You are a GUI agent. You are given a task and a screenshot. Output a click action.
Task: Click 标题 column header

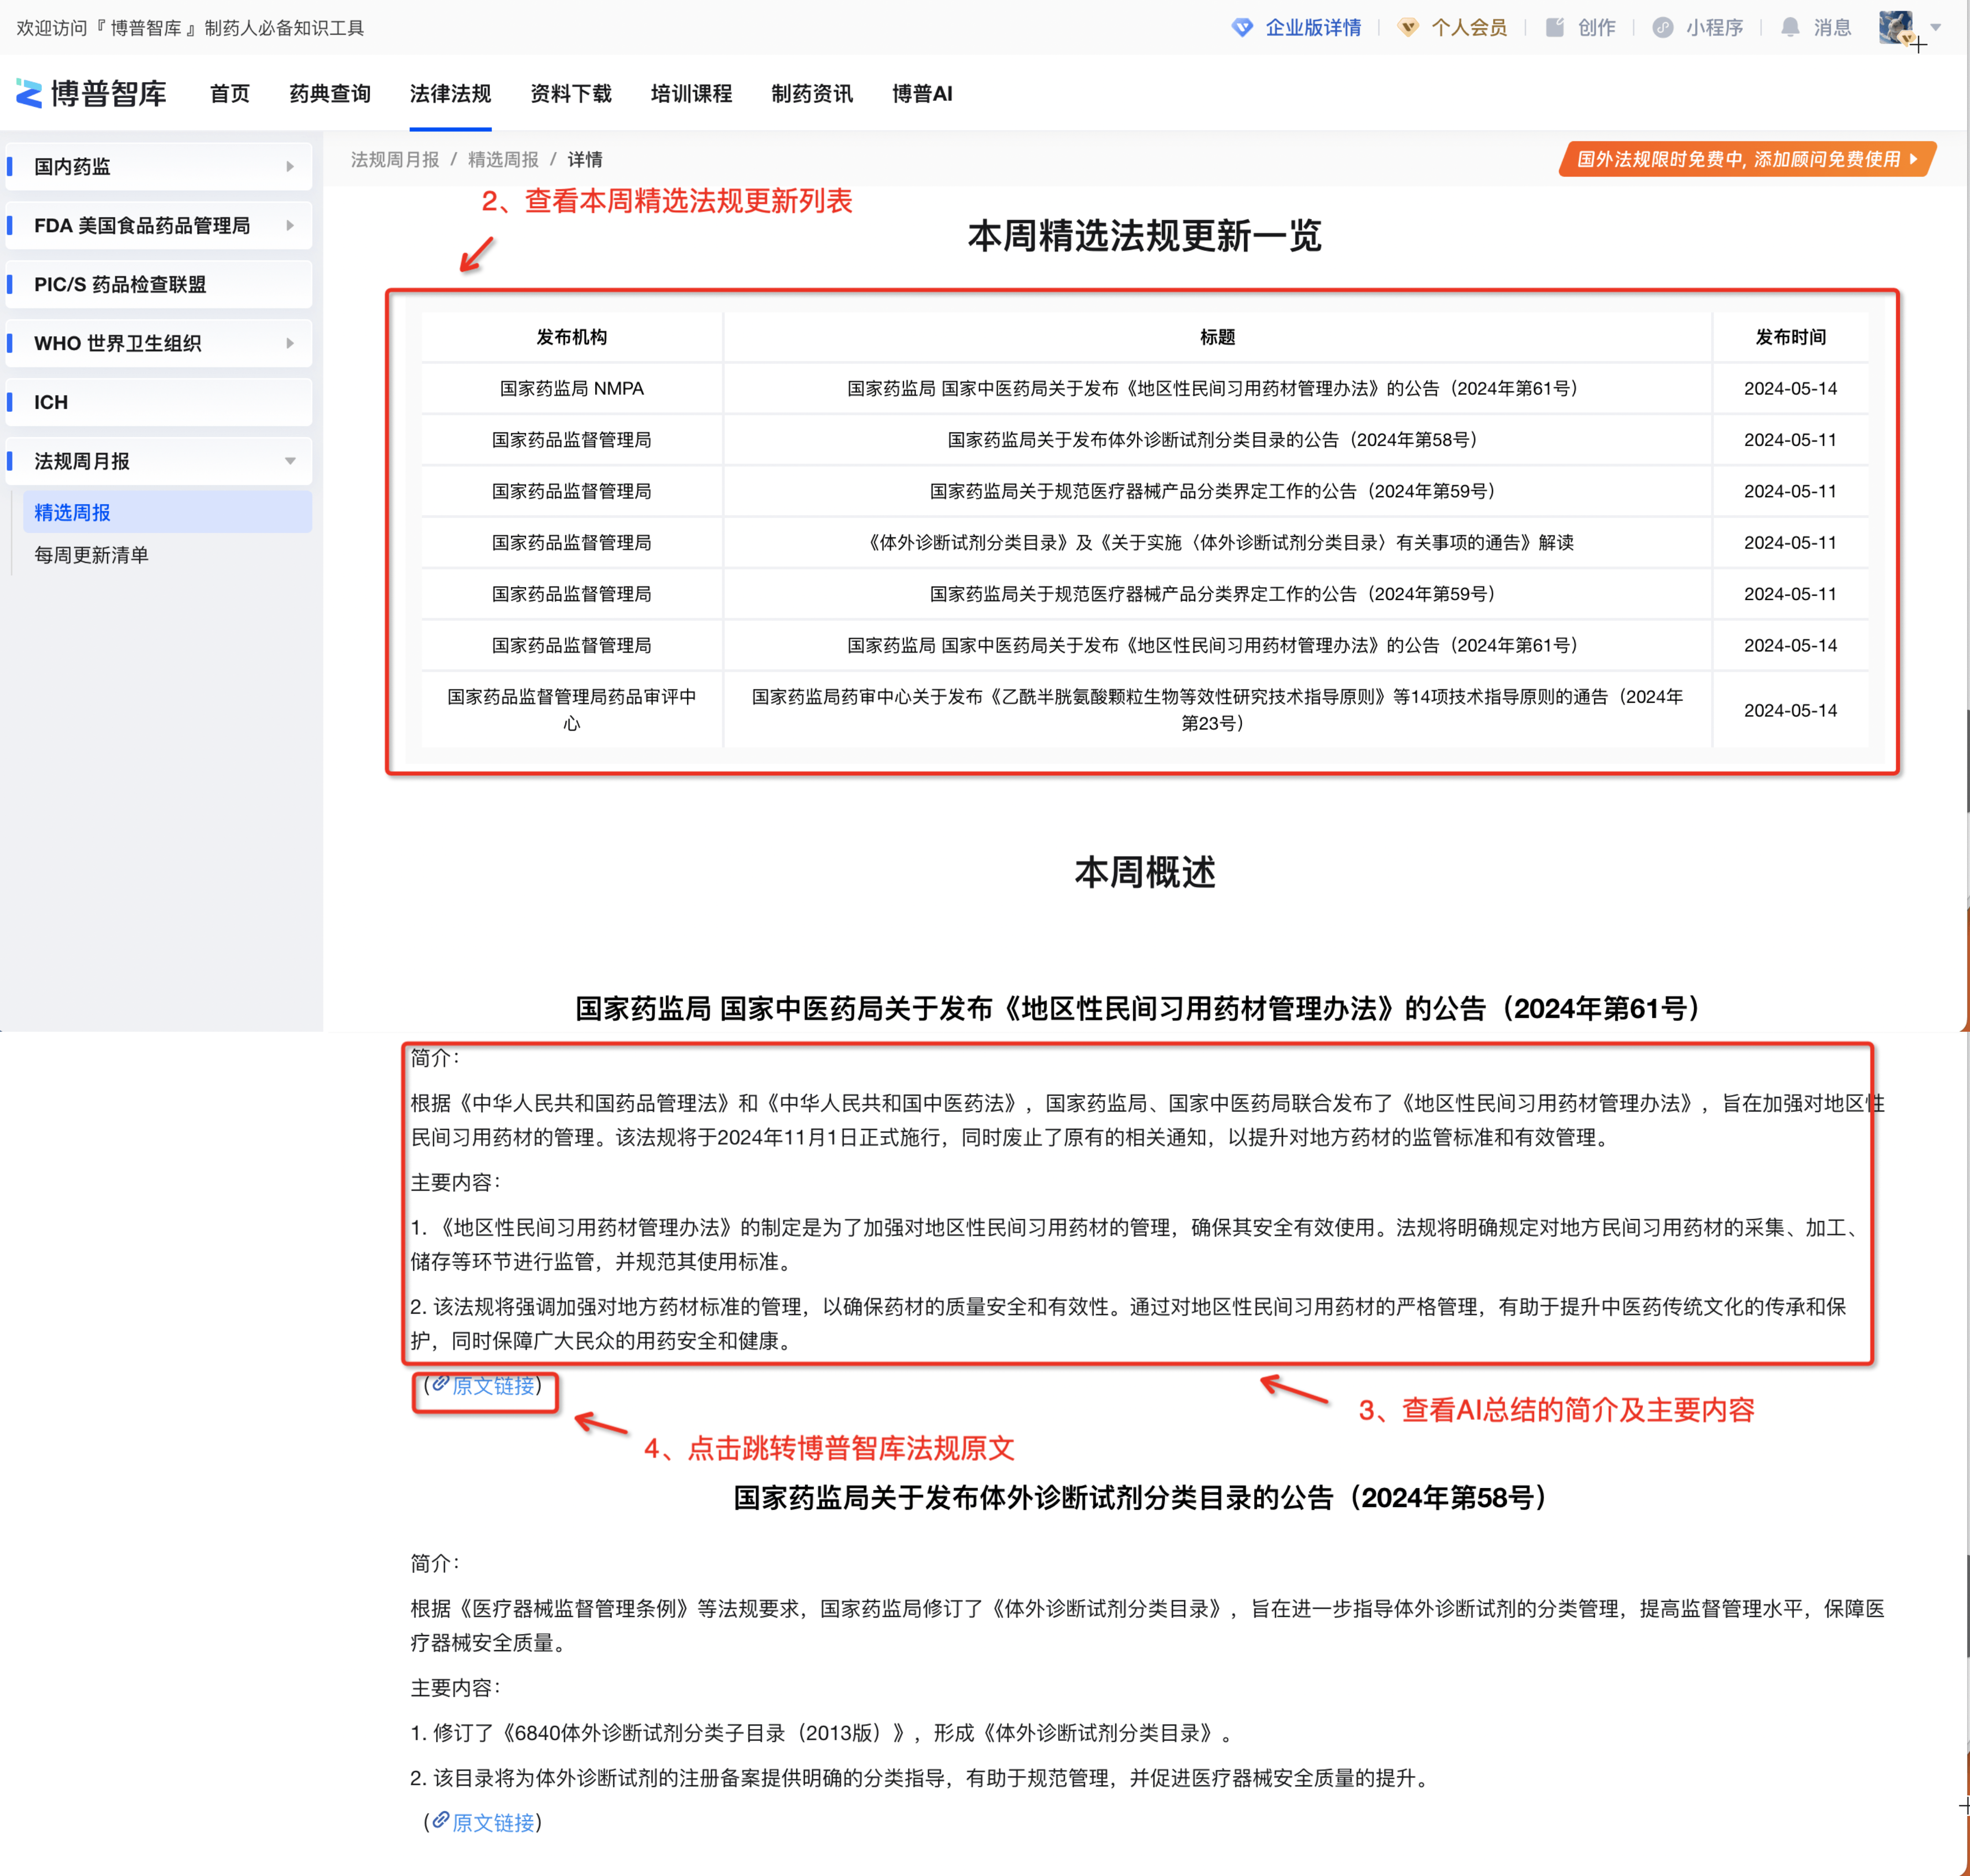click(1217, 337)
